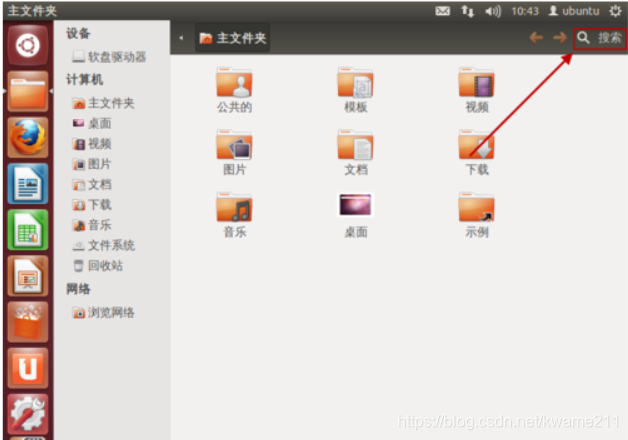Open the session power gear menu

tap(615, 11)
